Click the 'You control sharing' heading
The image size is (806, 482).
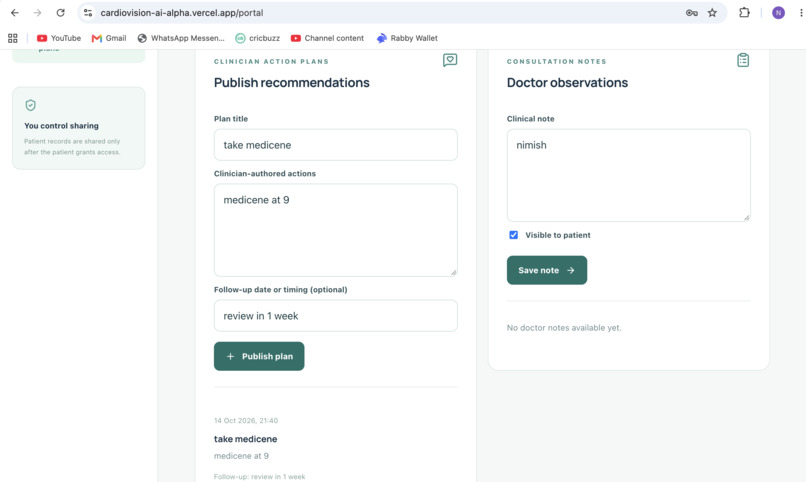point(61,126)
